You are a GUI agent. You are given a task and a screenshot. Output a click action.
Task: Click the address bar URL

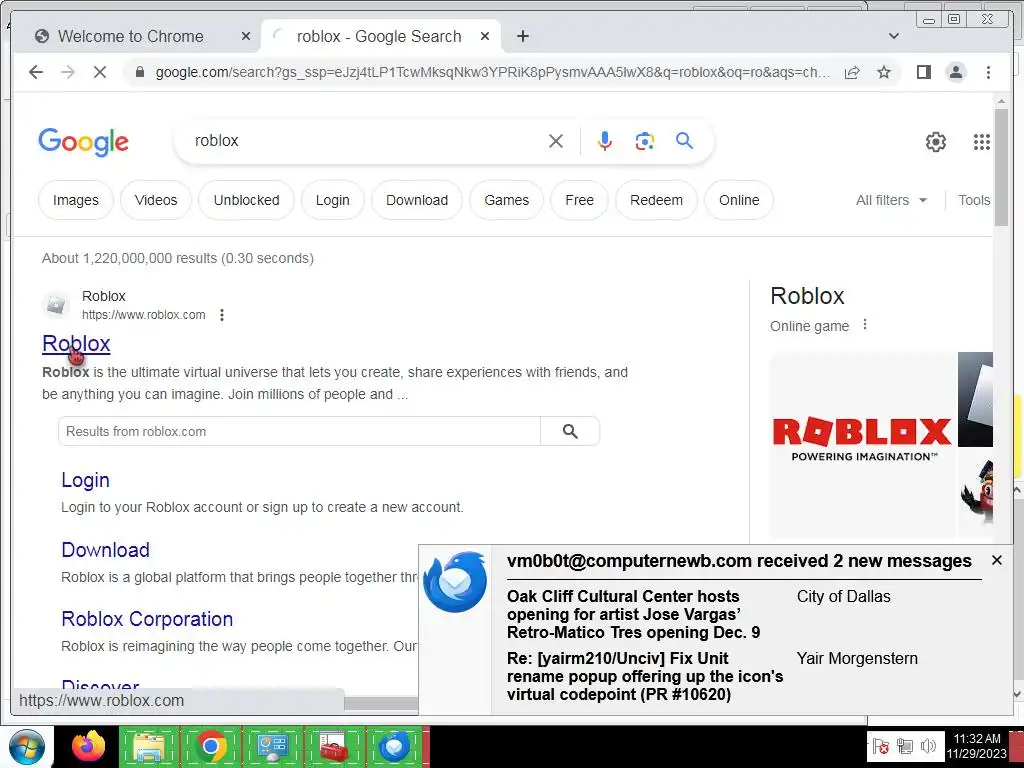[x=492, y=72]
